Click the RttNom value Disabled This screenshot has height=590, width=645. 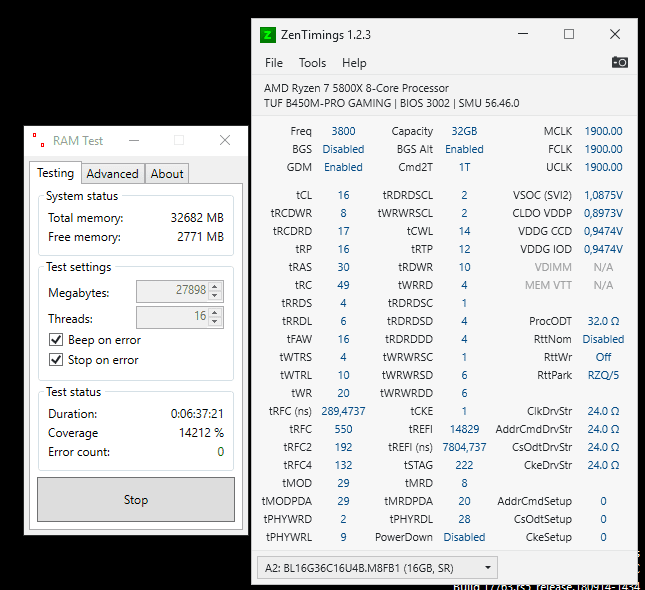tap(603, 339)
